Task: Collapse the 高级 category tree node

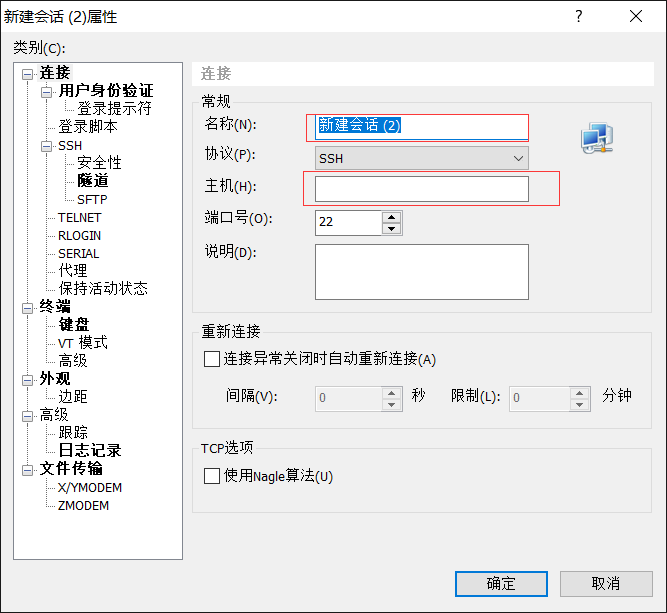Action: [27, 416]
